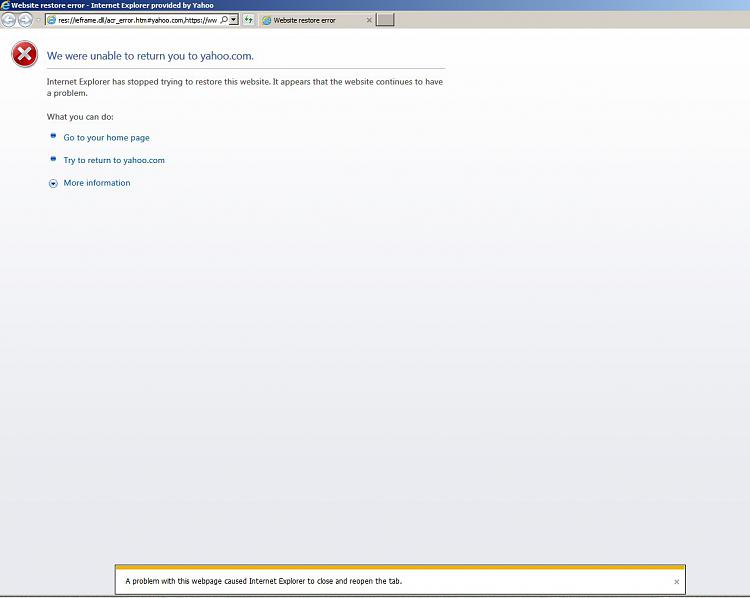Click Try to return to yahoo.com link
The width and height of the screenshot is (750, 598).
click(114, 160)
